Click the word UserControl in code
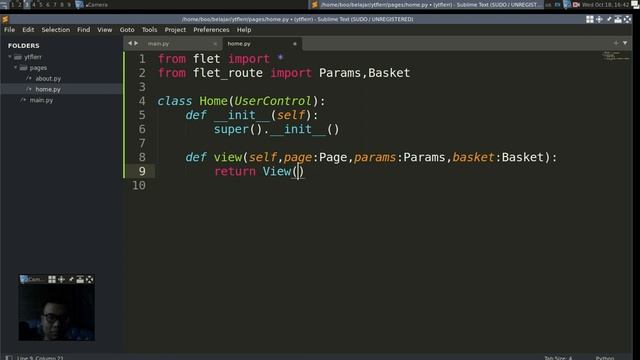The image size is (640, 360). (x=273, y=101)
